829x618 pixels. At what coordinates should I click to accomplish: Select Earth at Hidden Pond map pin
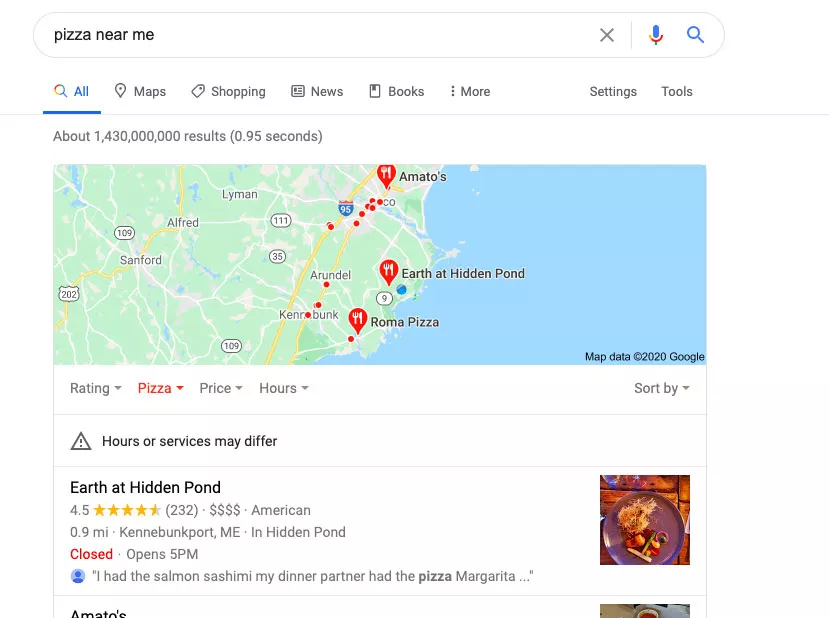coord(389,273)
